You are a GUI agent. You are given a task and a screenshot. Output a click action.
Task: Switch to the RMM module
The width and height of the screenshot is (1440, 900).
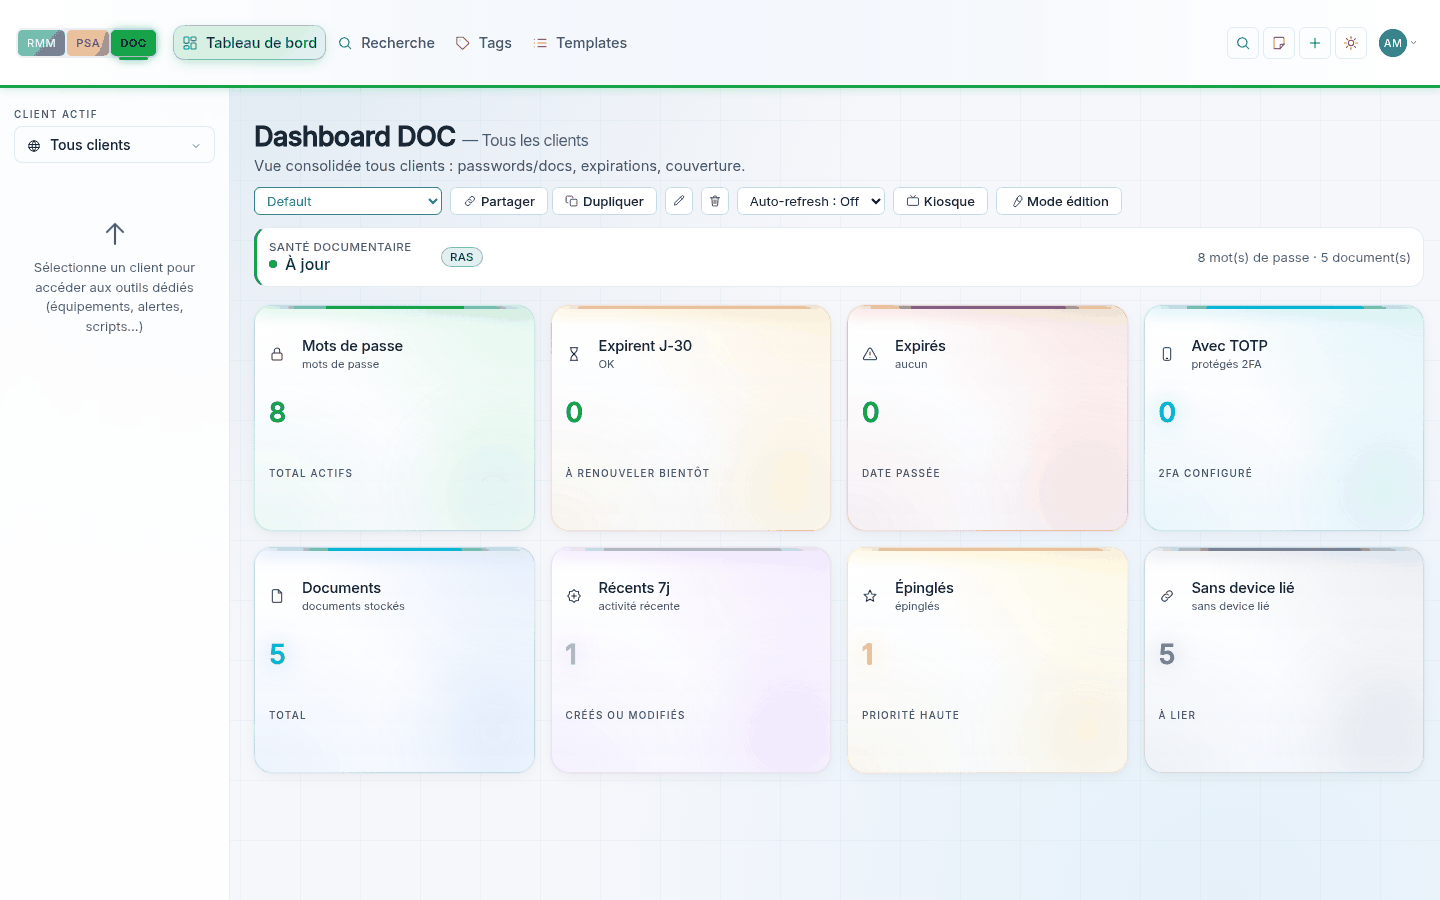point(41,43)
